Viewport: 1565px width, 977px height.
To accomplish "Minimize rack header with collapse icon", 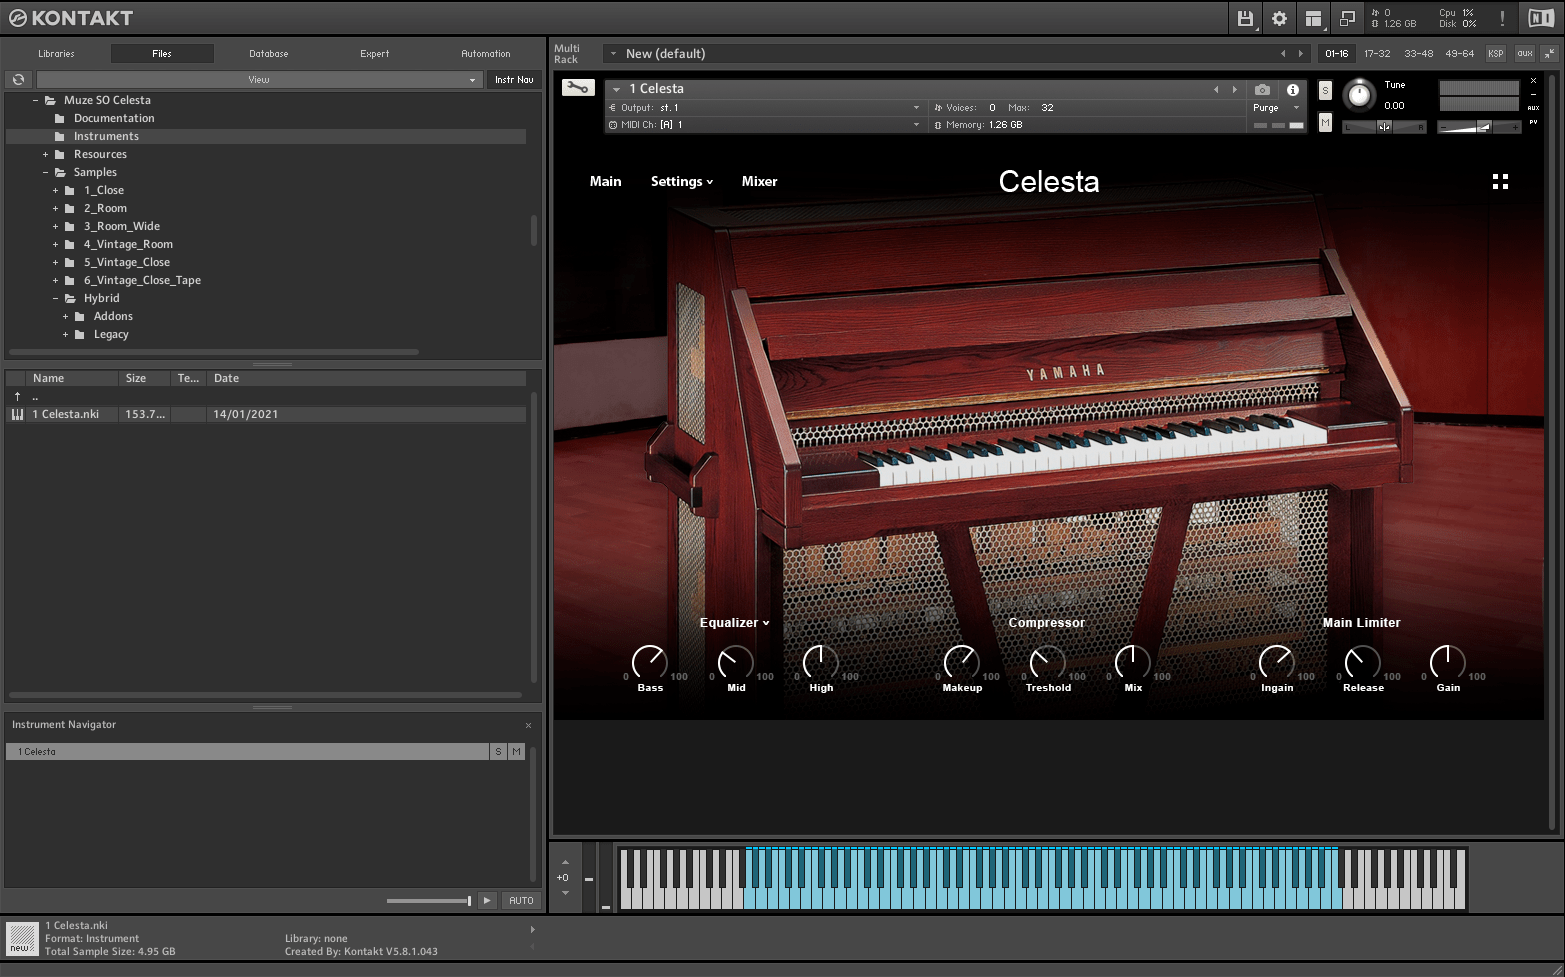I will [1549, 53].
